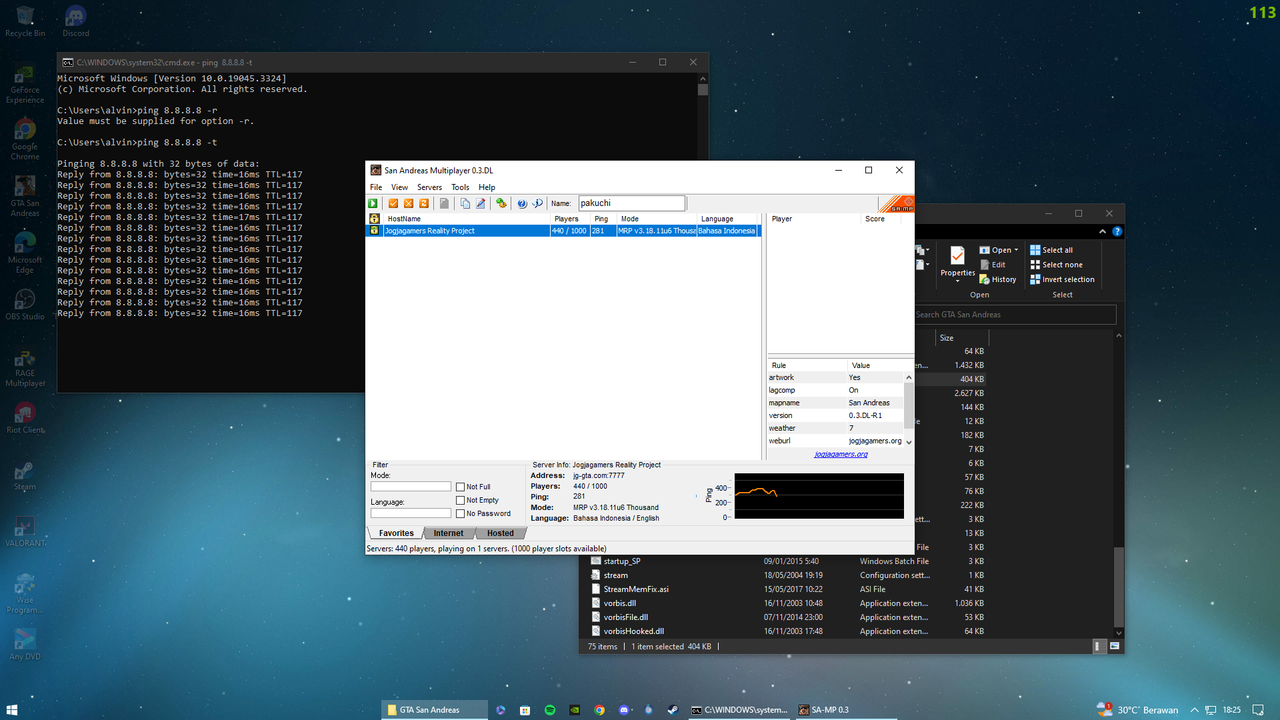
Task: Click the about info icon next to Name
Action: coord(537,203)
